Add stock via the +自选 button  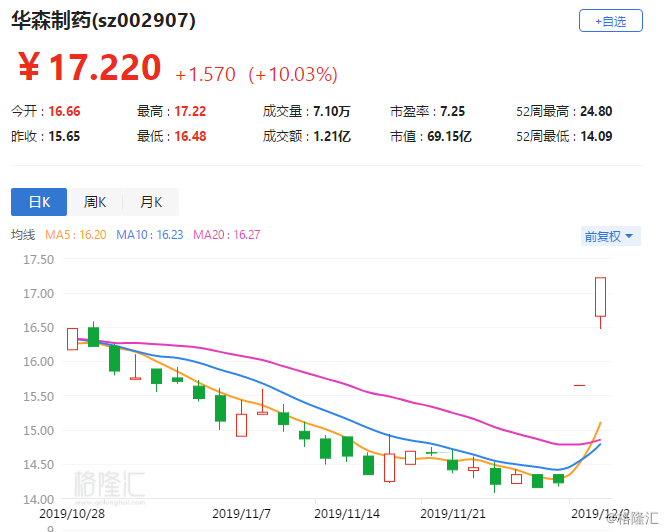[x=610, y=21]
